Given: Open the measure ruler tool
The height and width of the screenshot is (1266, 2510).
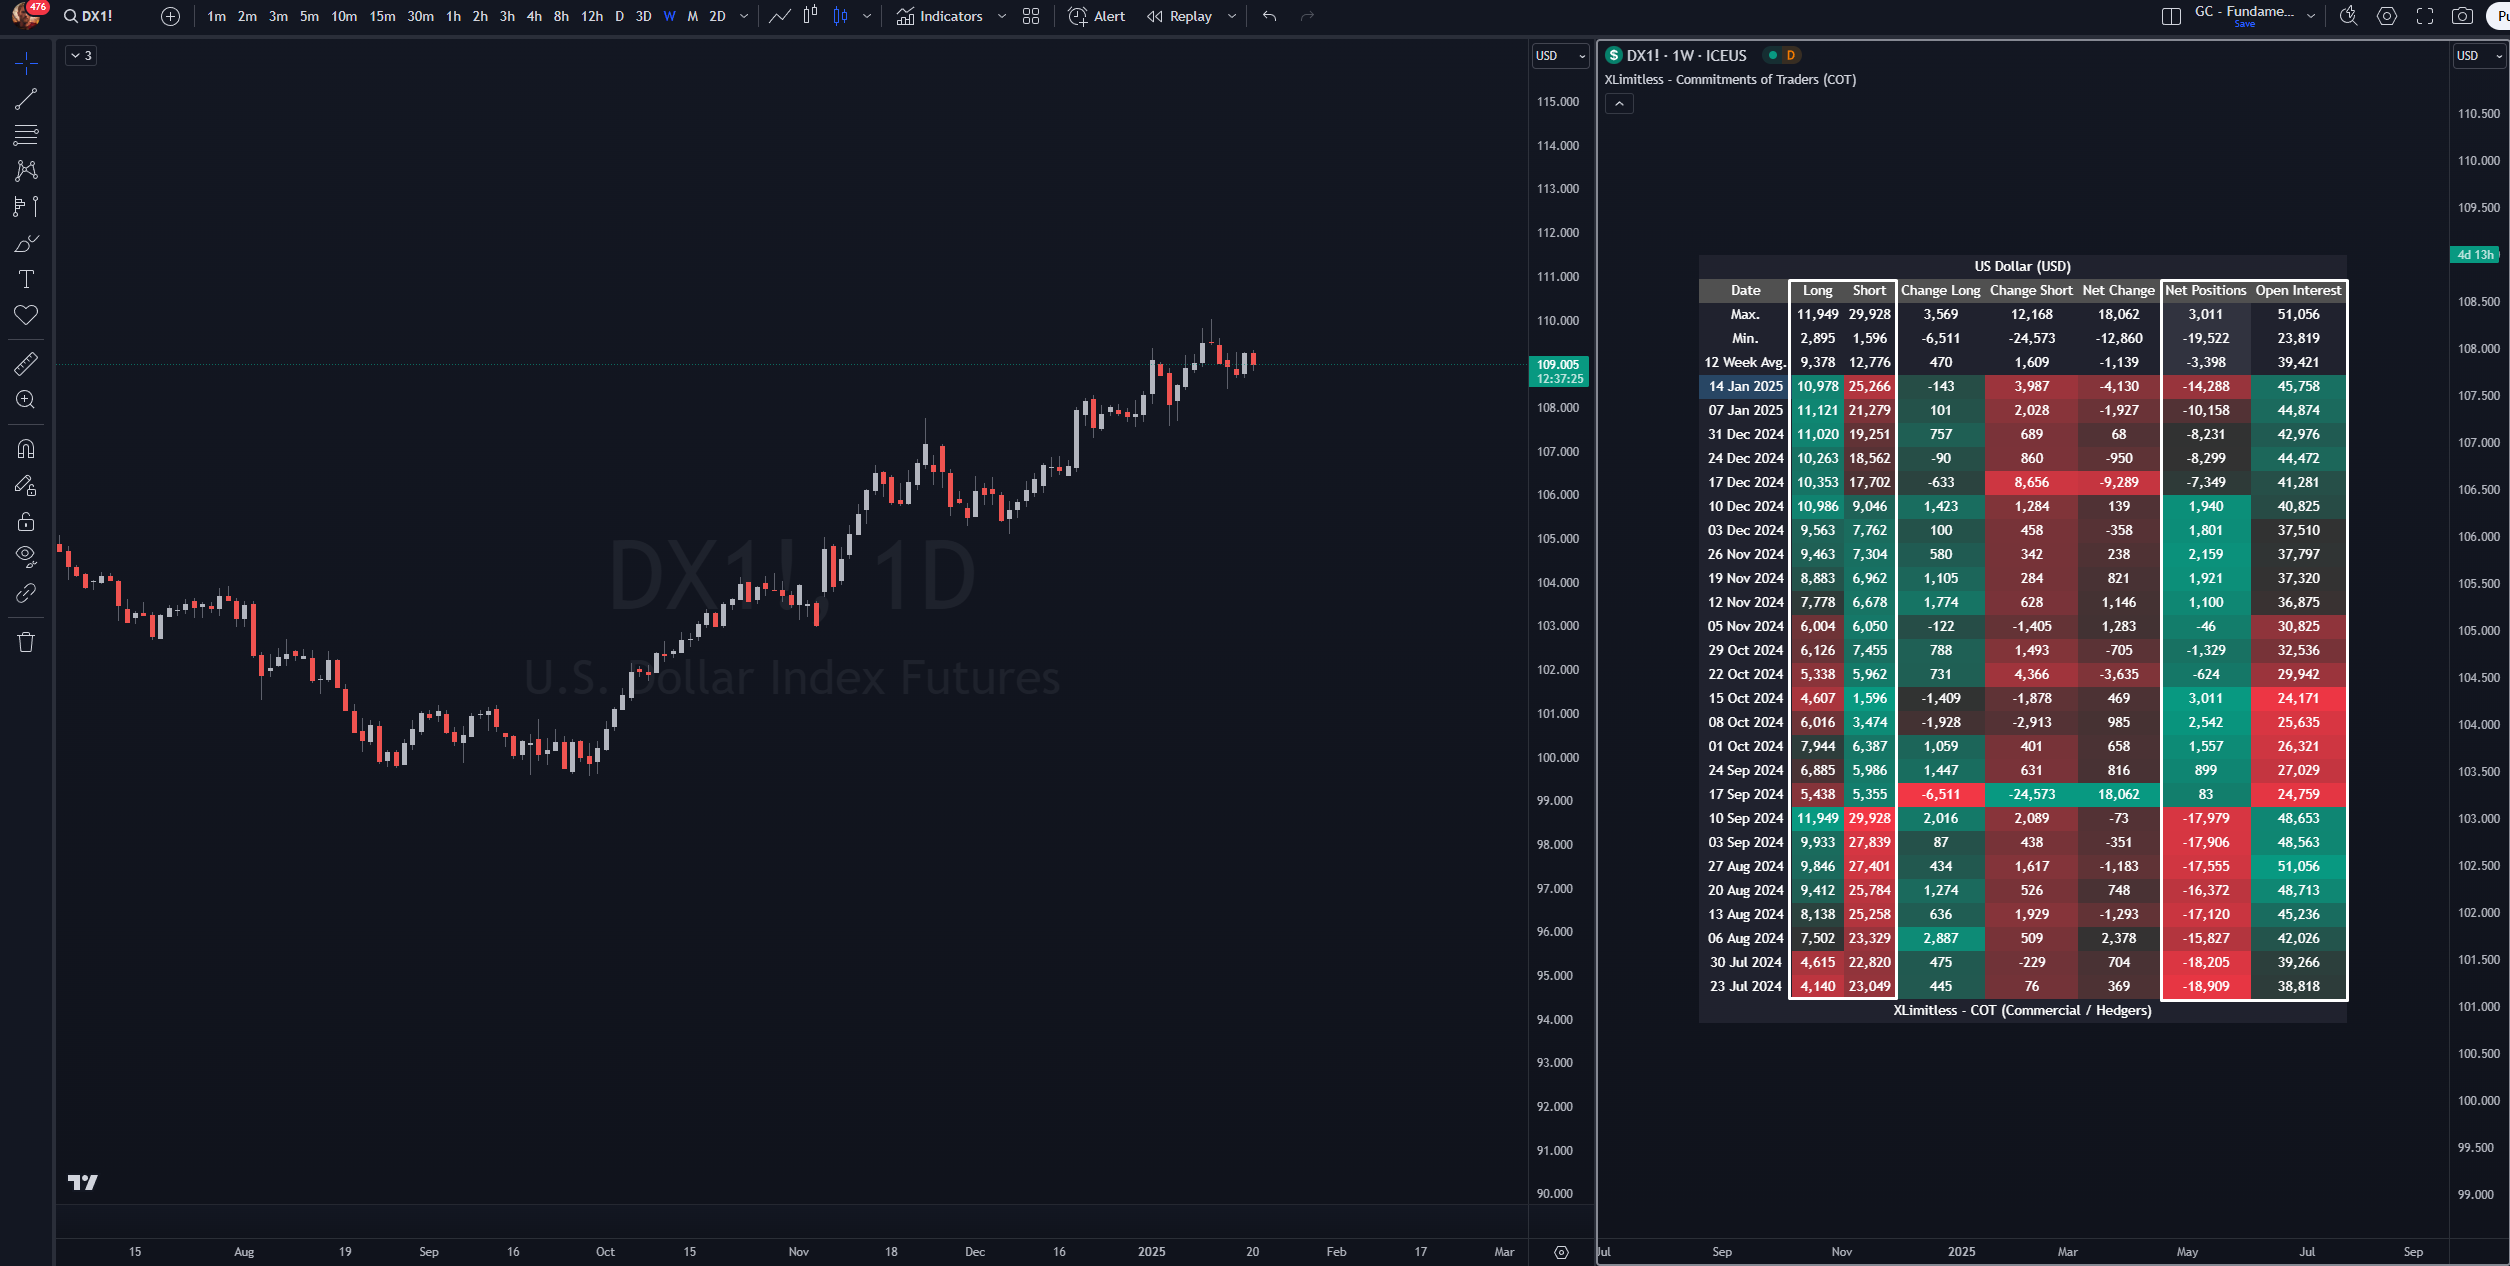Looking at the screenshot, I should 26,363.
